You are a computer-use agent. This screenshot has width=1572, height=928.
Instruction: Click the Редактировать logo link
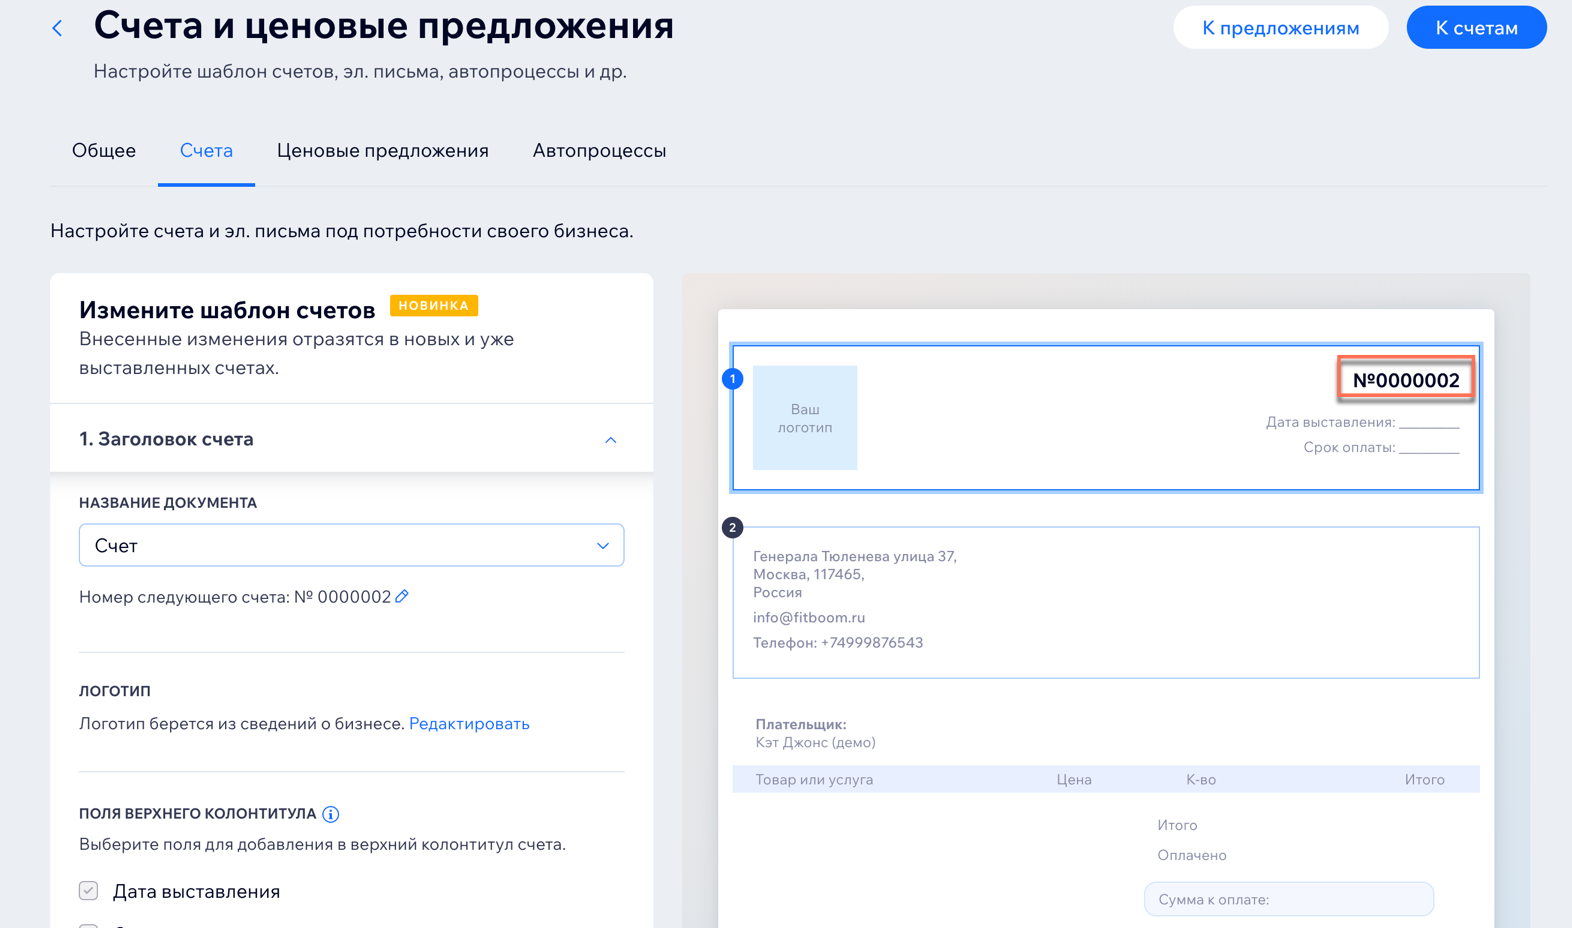[469, 723]
